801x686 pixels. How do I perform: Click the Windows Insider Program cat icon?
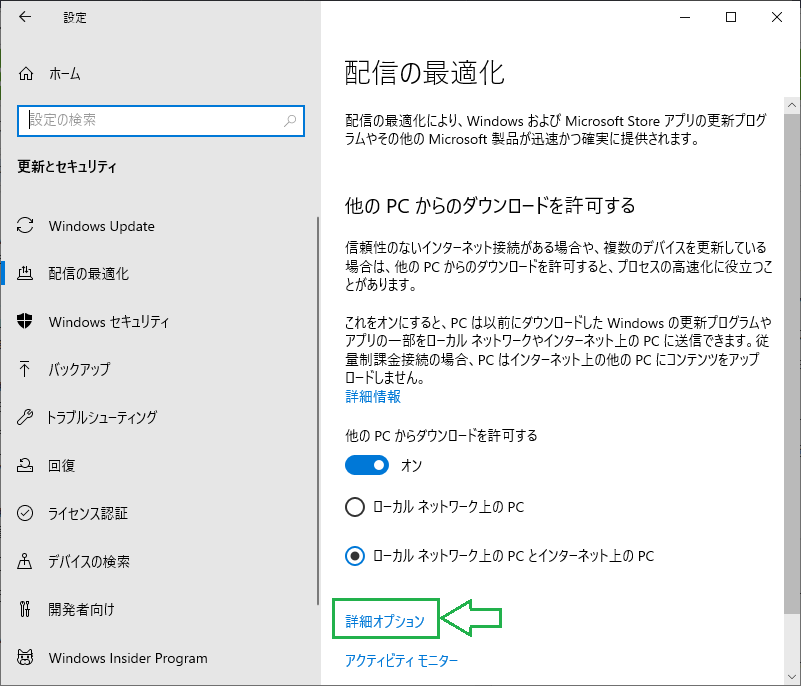(25, 657)
